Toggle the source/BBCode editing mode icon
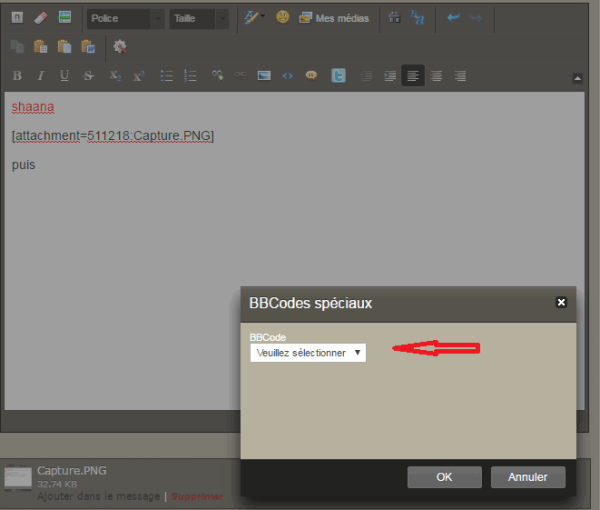 tap(17, 17)
